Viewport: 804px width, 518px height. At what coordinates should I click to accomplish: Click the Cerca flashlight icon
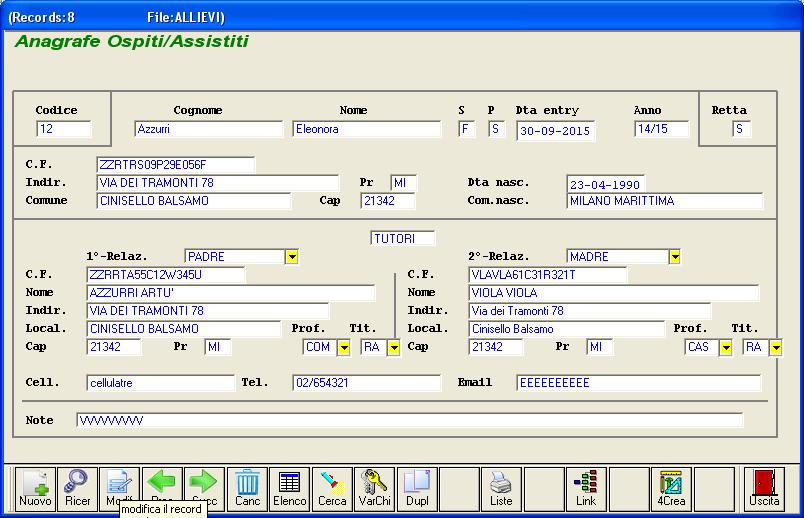coord(332,489)
